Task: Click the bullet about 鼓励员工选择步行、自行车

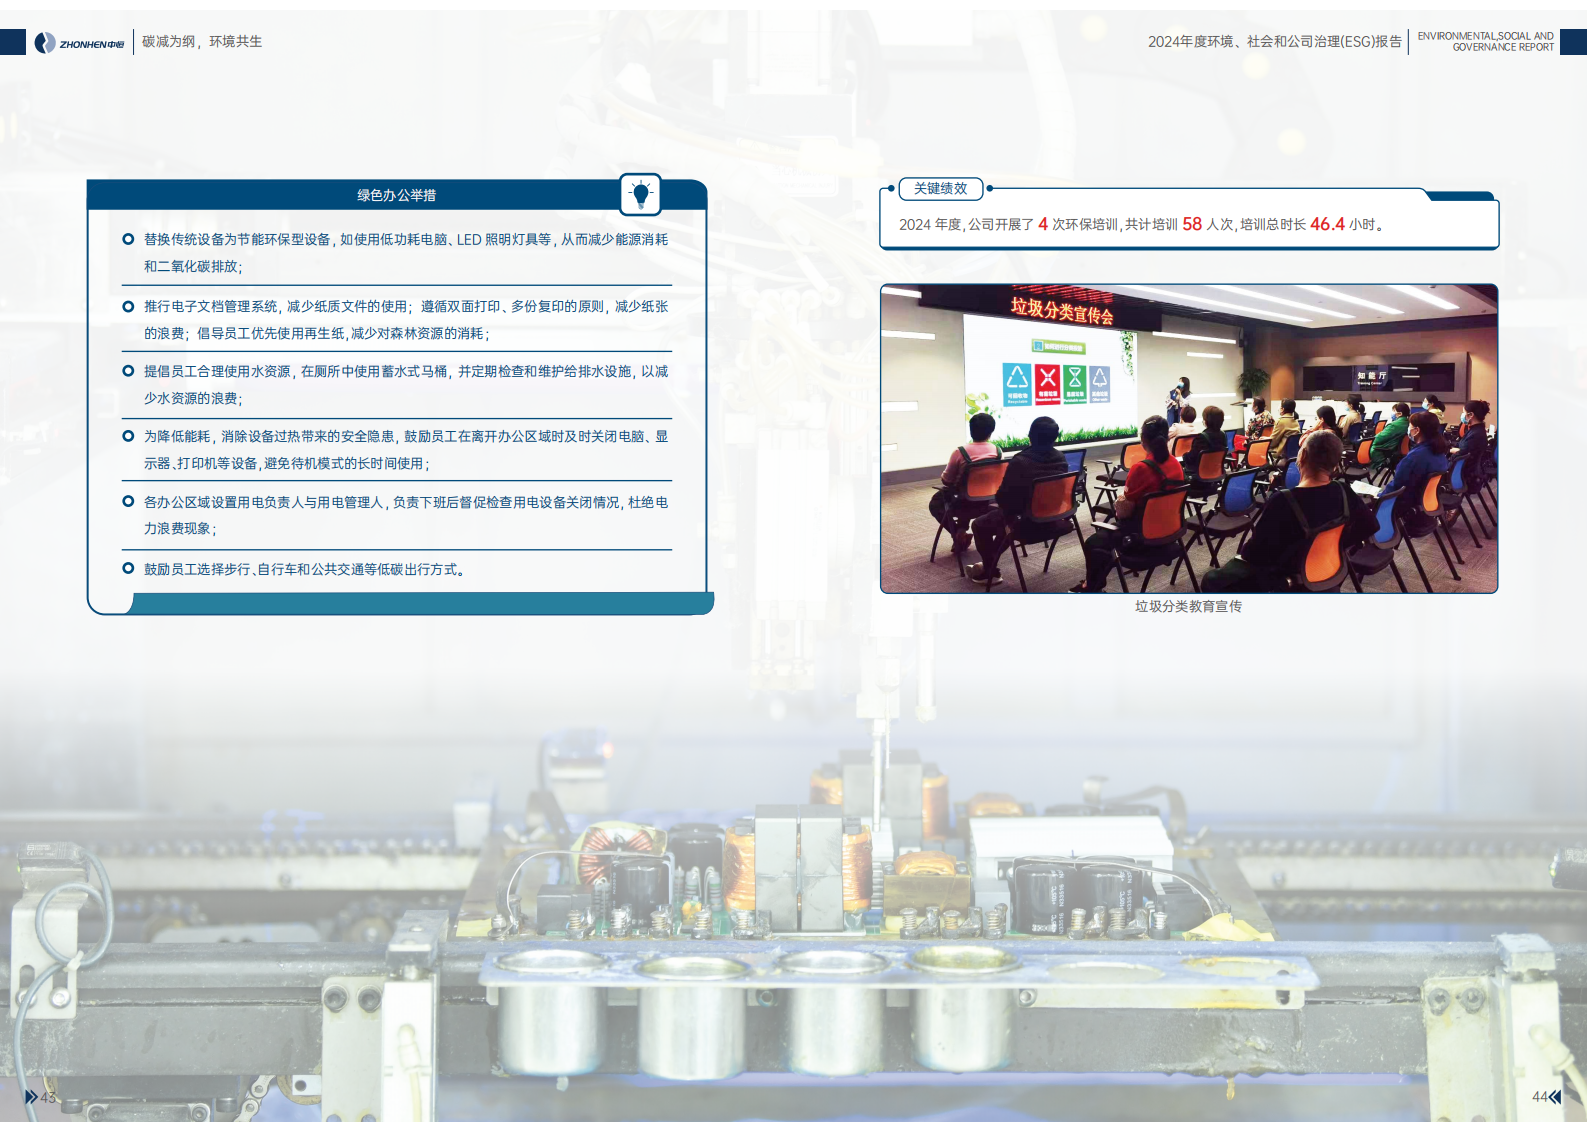Action: pyautogui.click(x=304, y=569)
